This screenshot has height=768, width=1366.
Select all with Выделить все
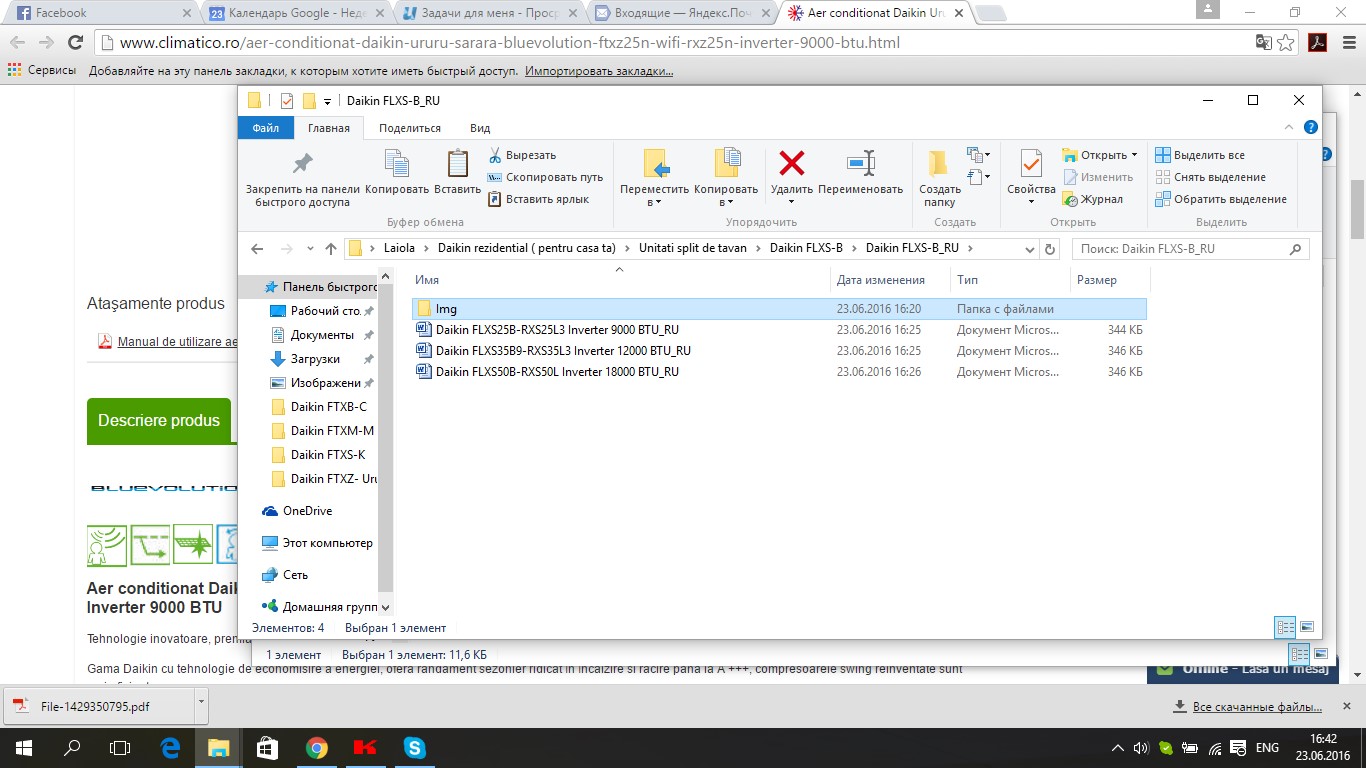click(x=1200, y=155)
